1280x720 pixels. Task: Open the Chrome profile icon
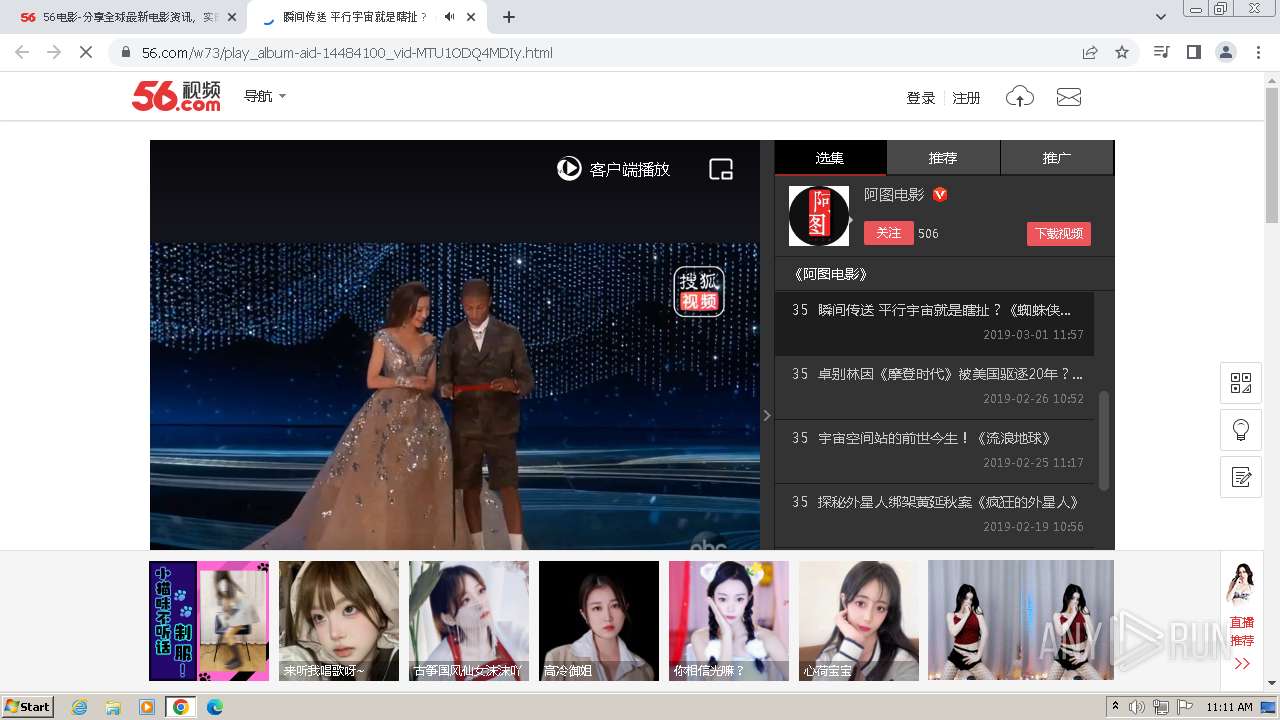[1225, 52]
